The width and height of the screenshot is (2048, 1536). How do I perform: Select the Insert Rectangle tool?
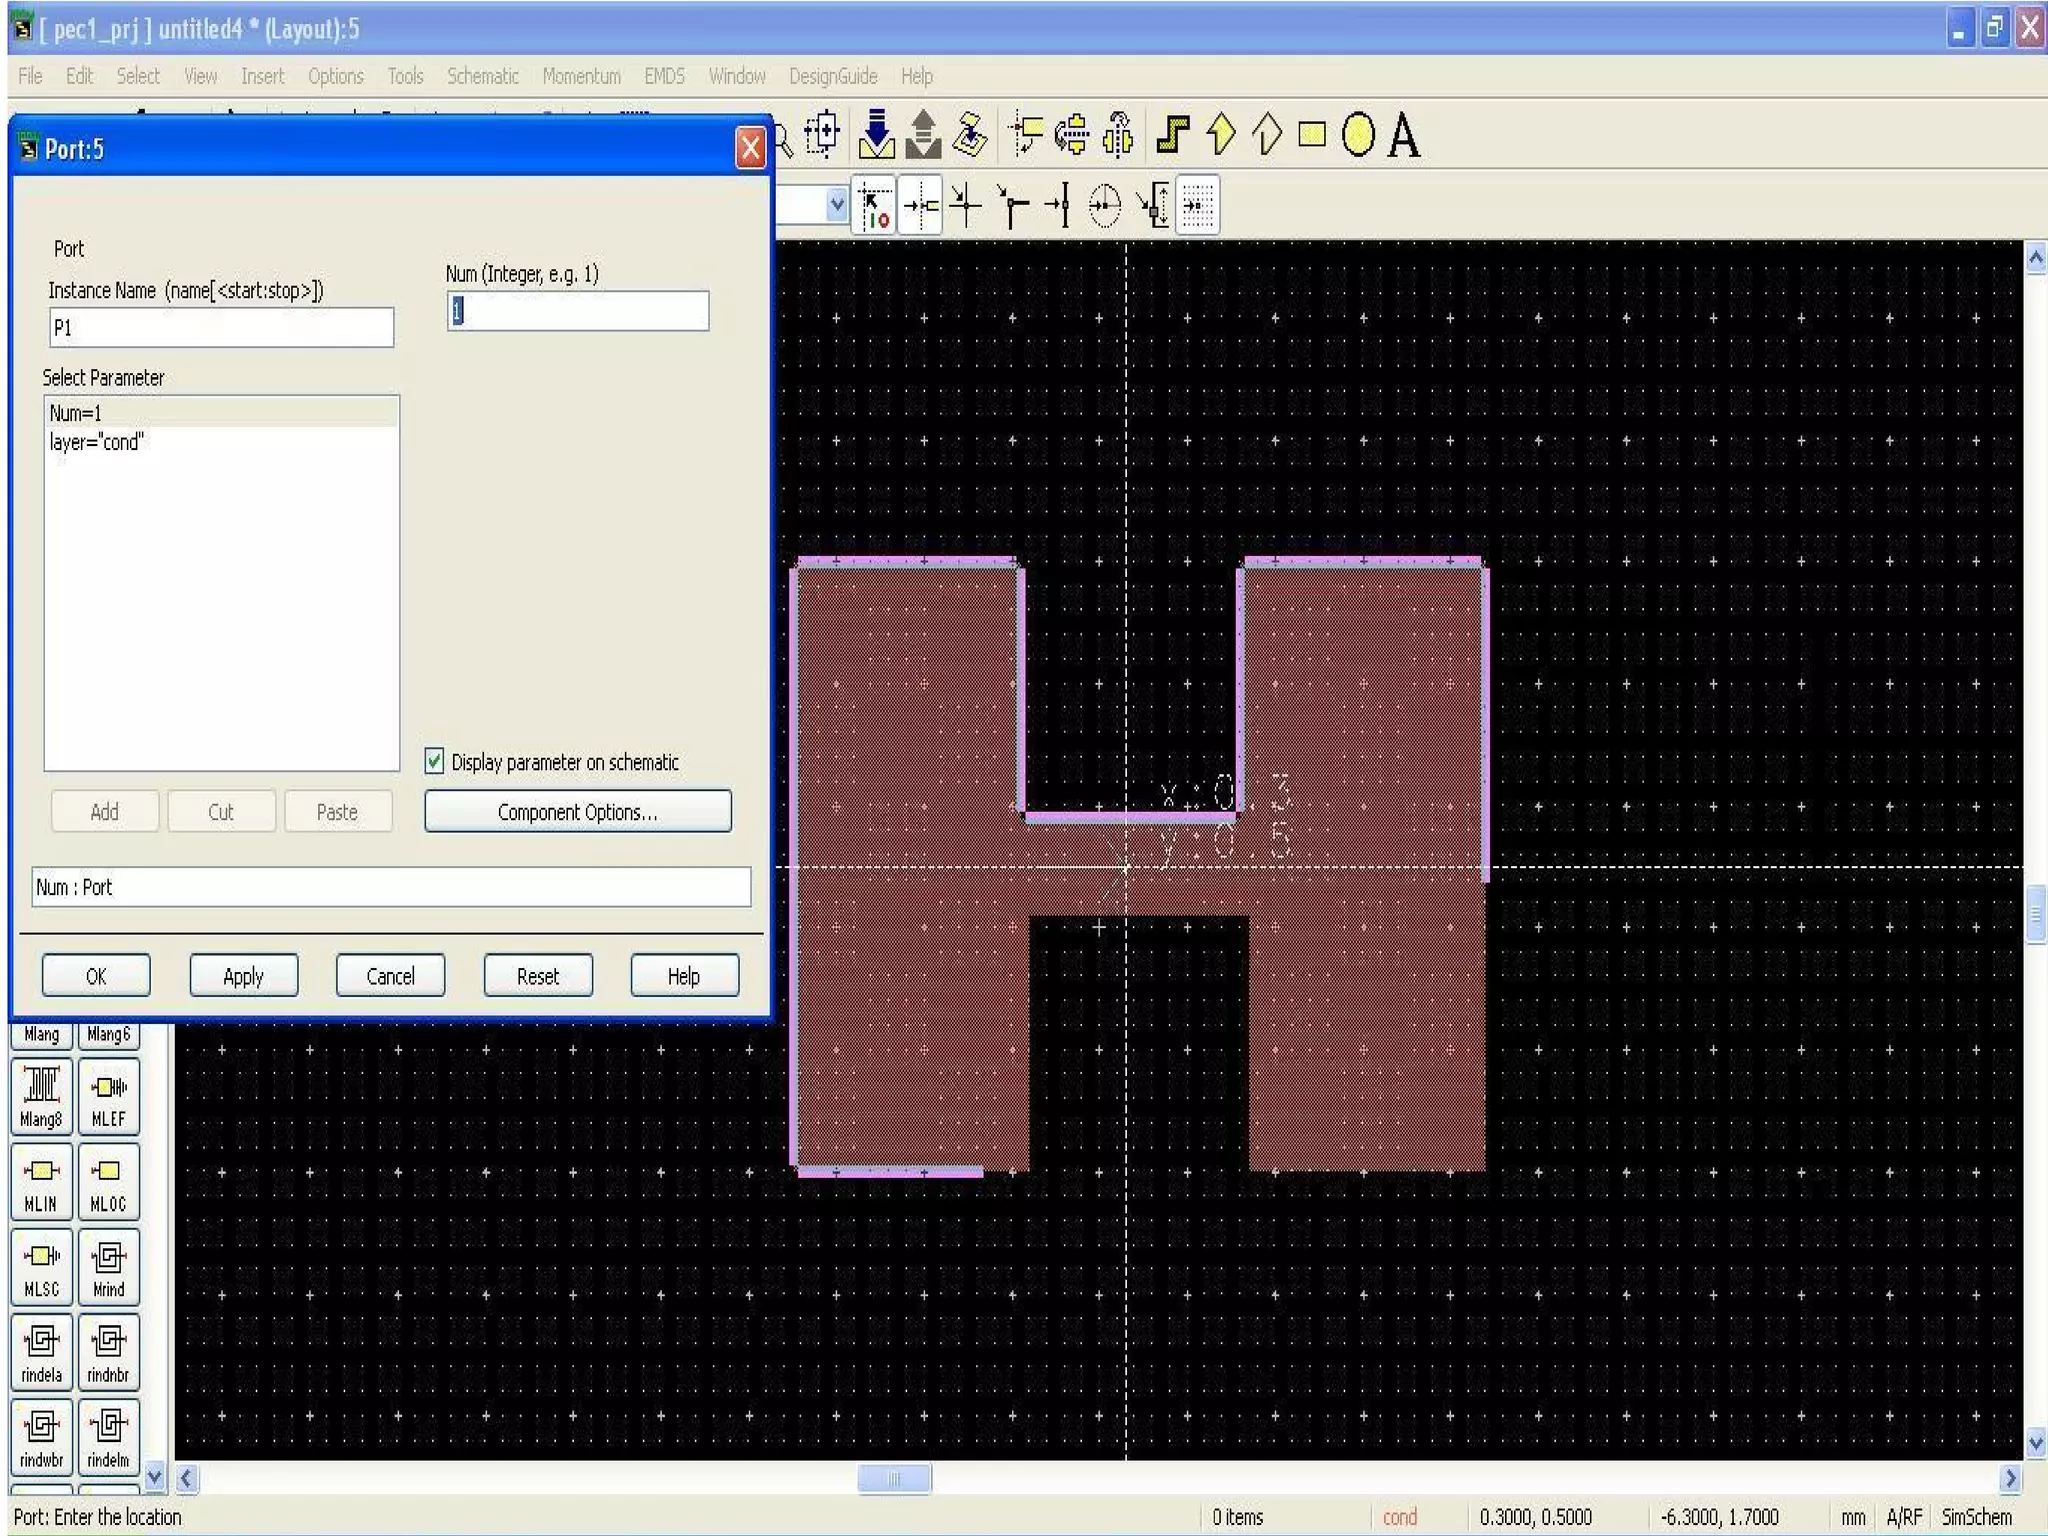(x=1311, y=135)
